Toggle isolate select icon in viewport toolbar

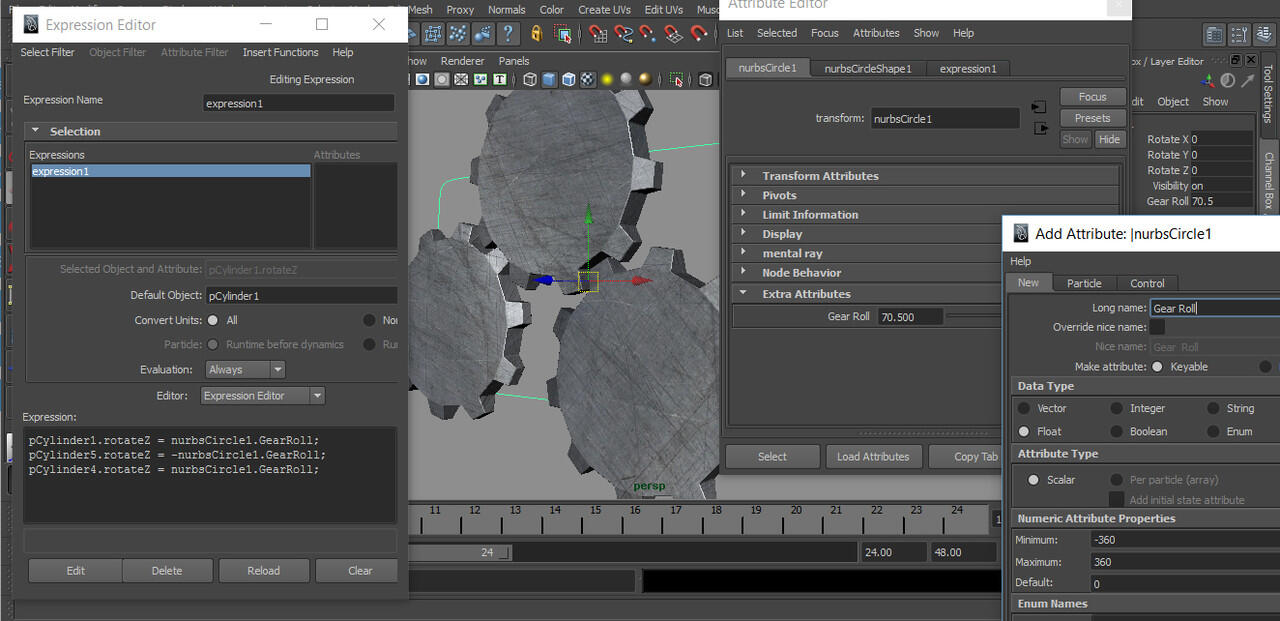tap(676, 79)
